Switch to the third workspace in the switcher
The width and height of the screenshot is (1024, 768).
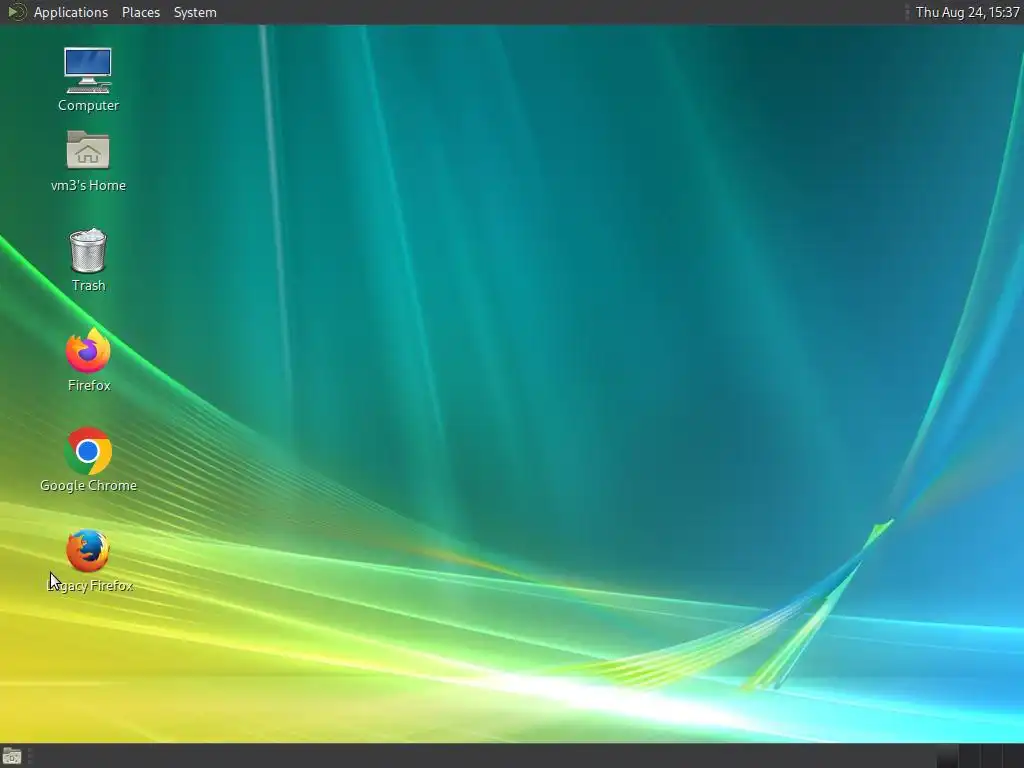(991, 756)
